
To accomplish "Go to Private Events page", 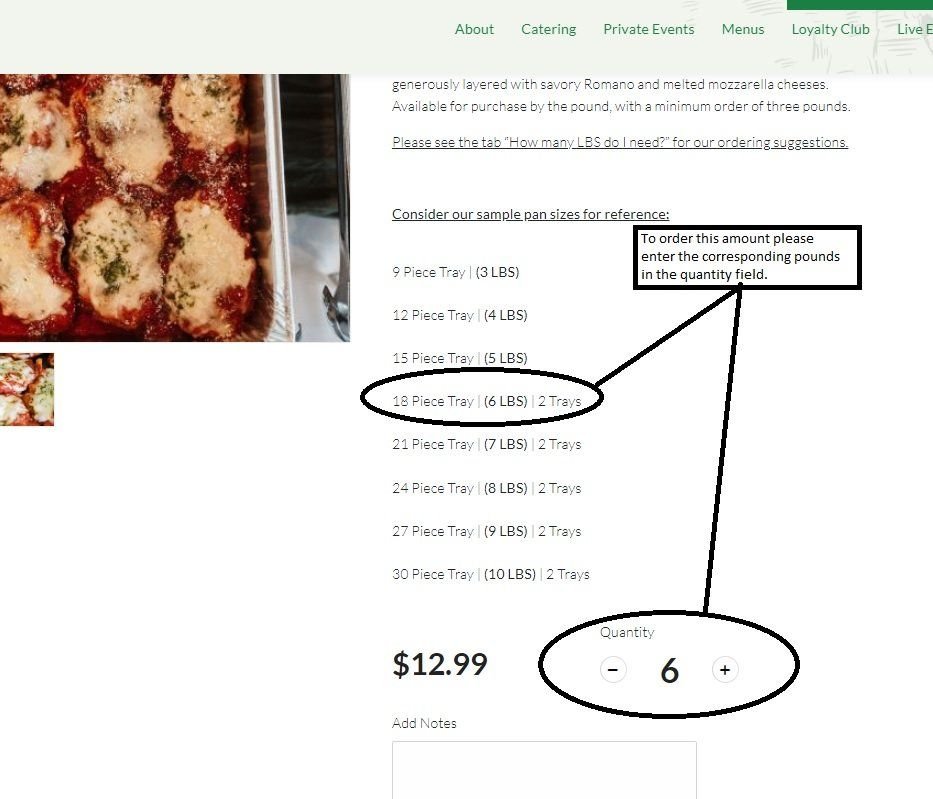I will (x=649, y=29).
